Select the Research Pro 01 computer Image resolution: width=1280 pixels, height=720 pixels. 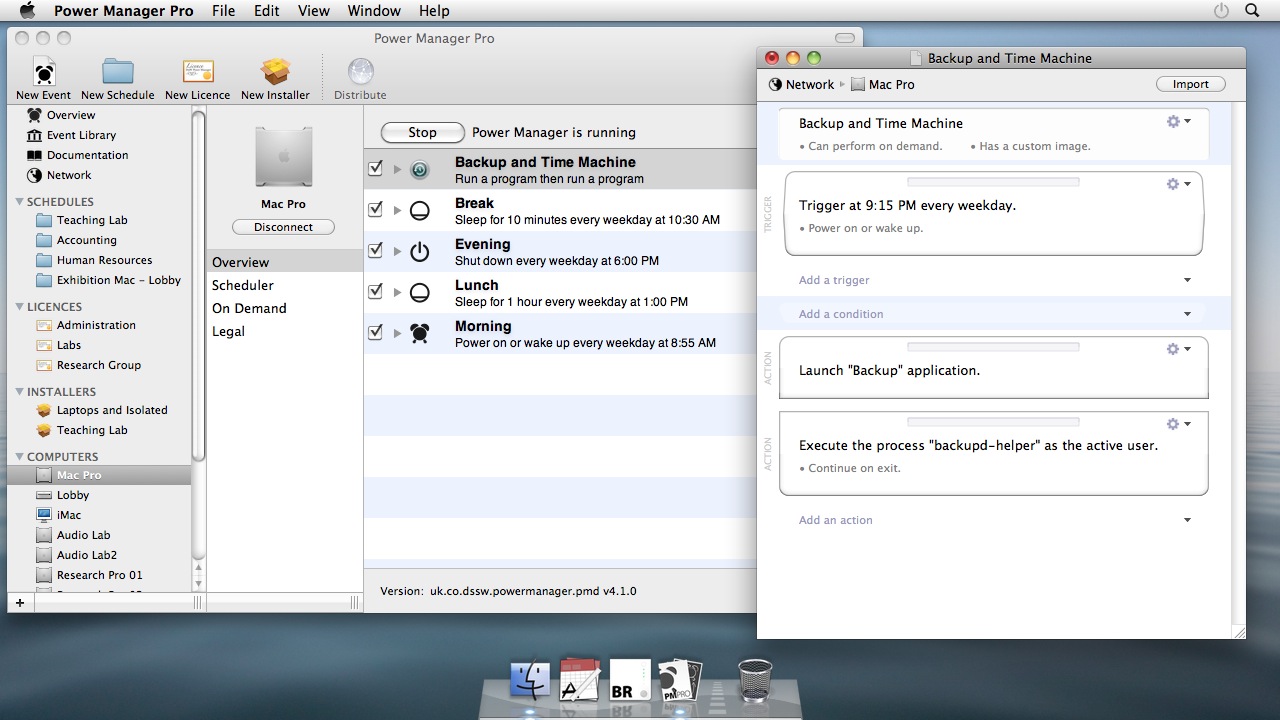[x=99, y=575]
